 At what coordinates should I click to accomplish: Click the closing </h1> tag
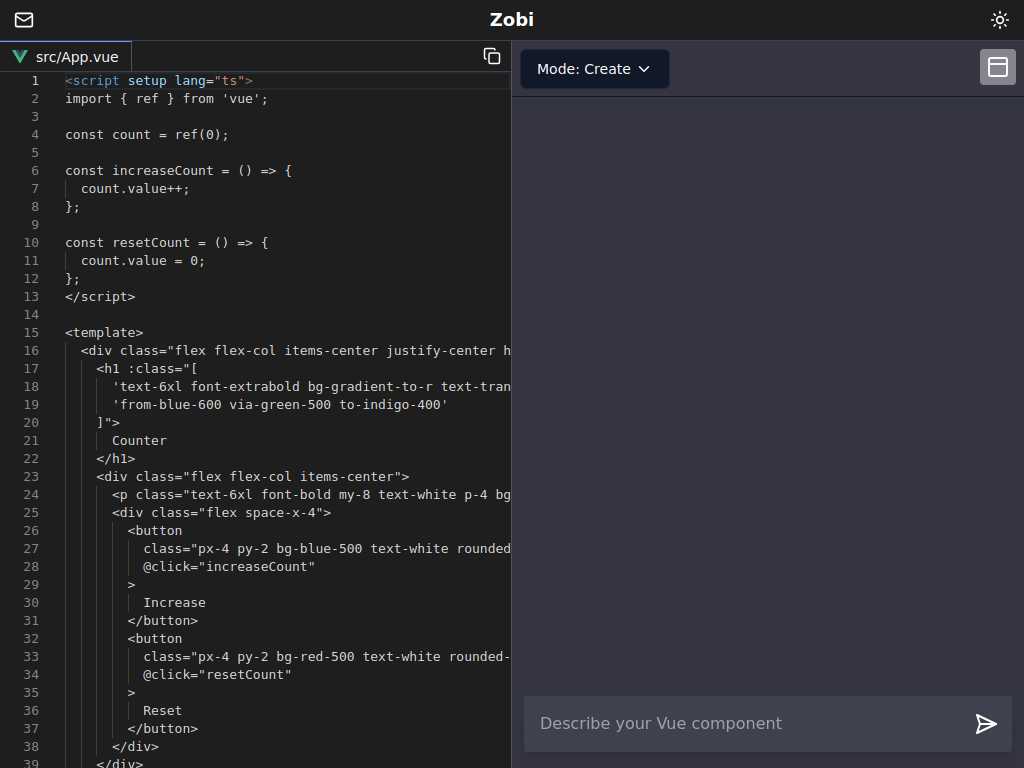coord(116,458)
